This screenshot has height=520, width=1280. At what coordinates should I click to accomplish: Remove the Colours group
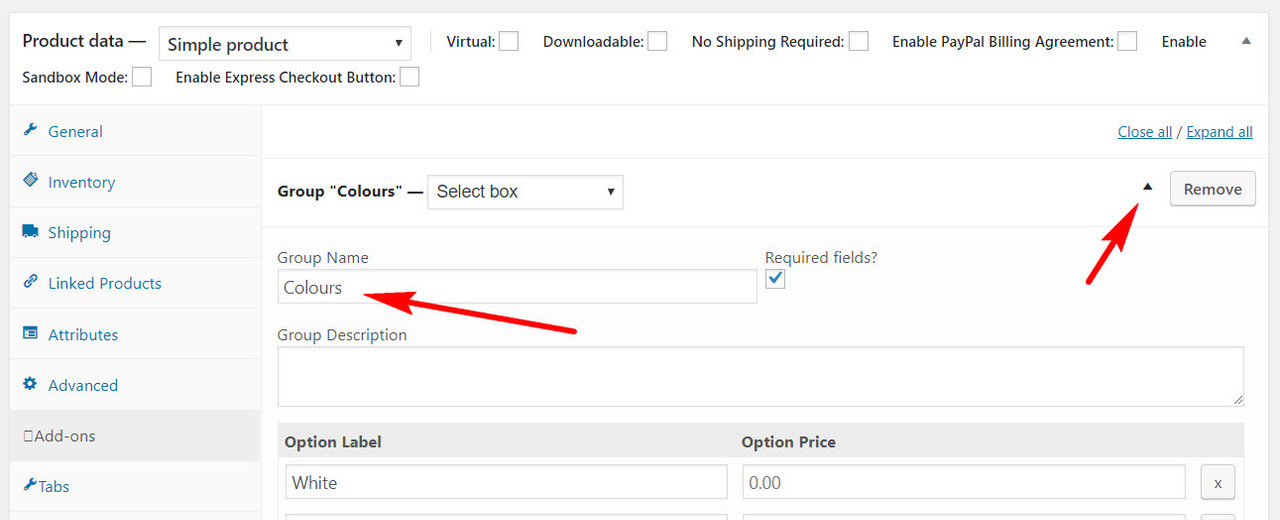click(1212, 189)
